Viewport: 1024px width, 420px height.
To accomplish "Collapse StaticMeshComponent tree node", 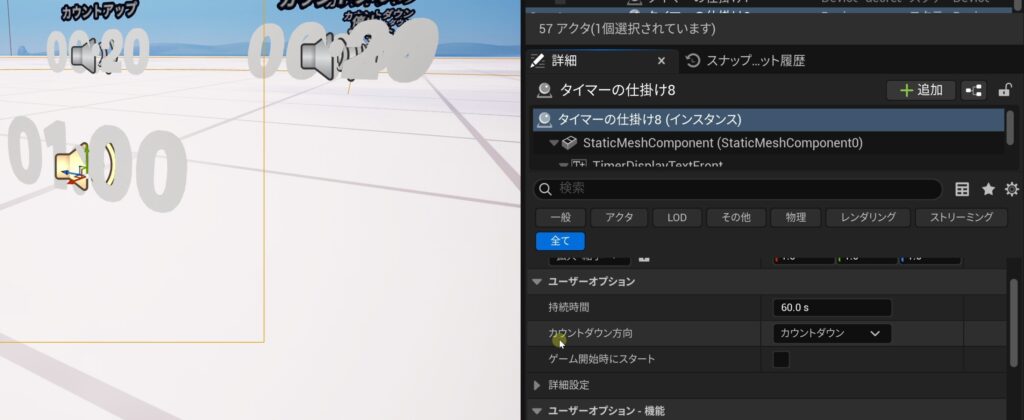I will click(553, 143).
